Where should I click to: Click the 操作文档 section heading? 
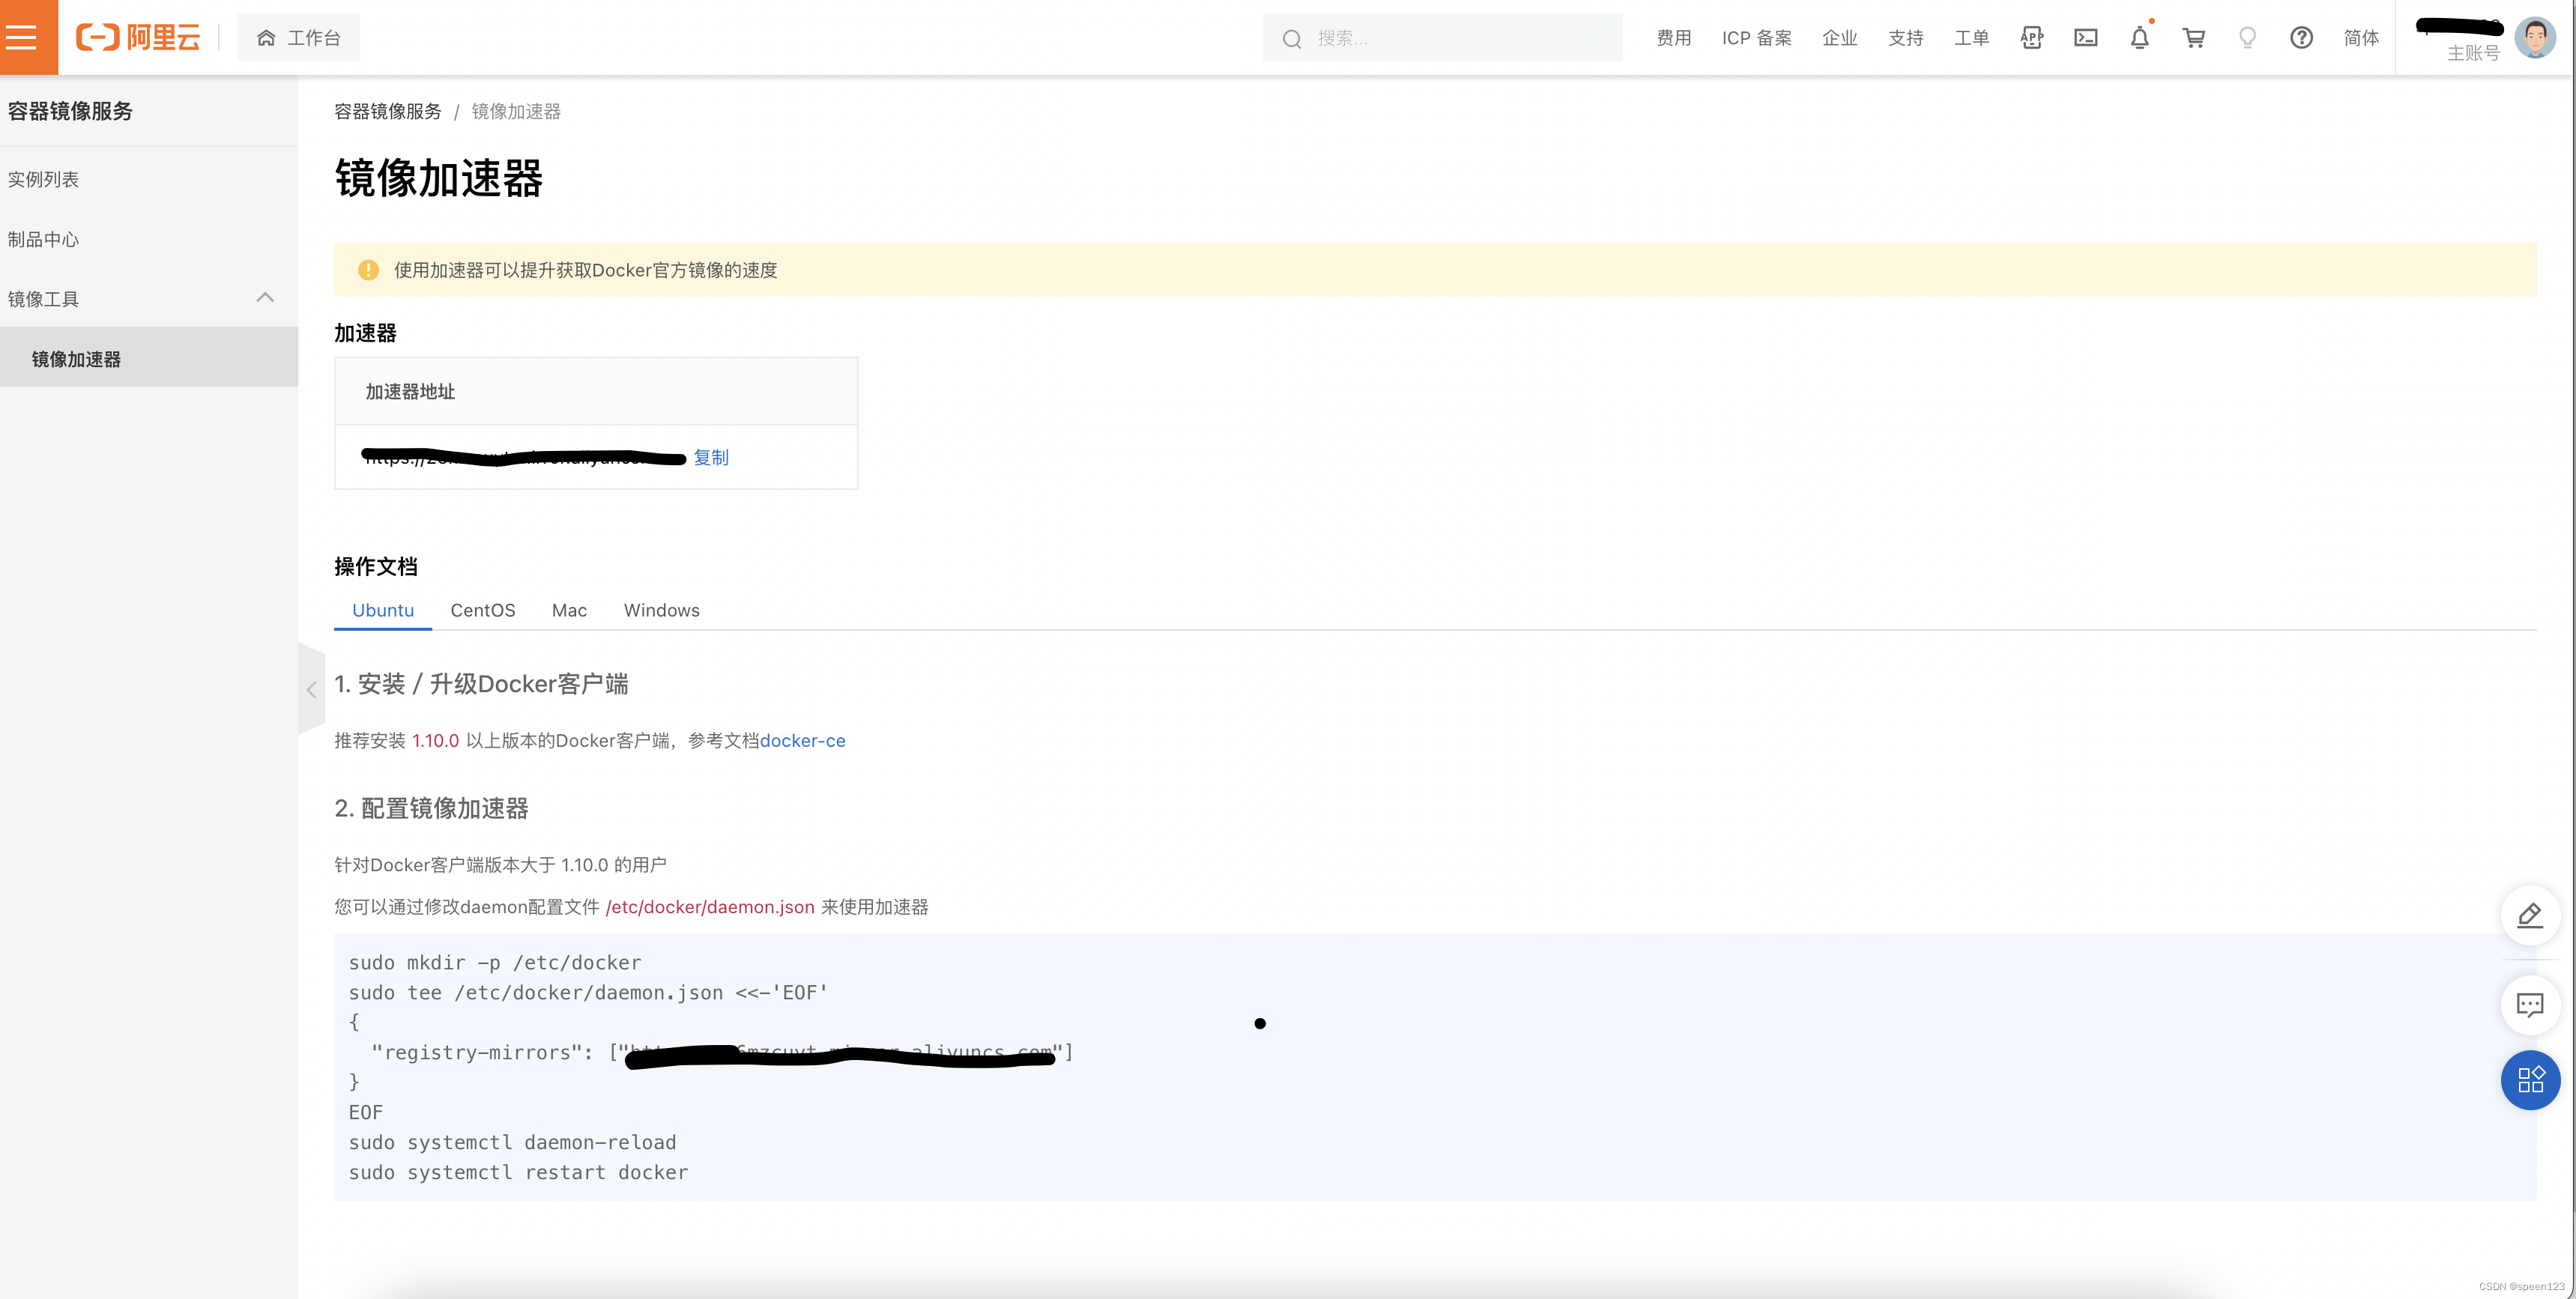[x=376, y=567]
